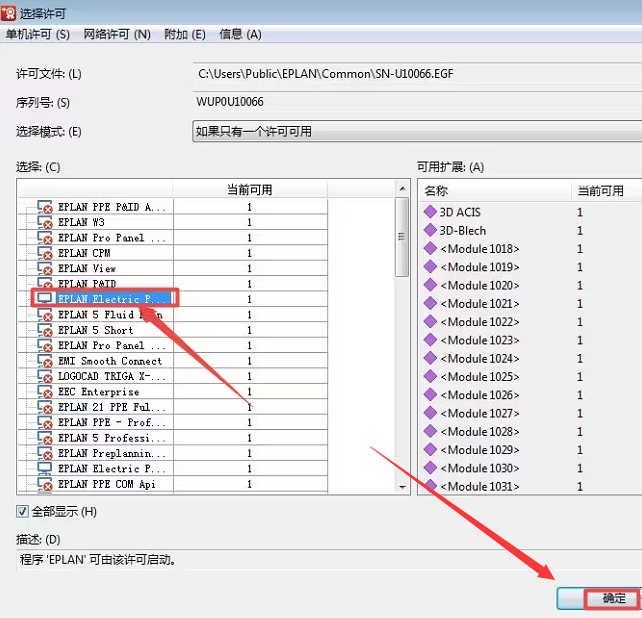
Task: Click the diamond icon for Module 1026
Action: click(430, 394)
